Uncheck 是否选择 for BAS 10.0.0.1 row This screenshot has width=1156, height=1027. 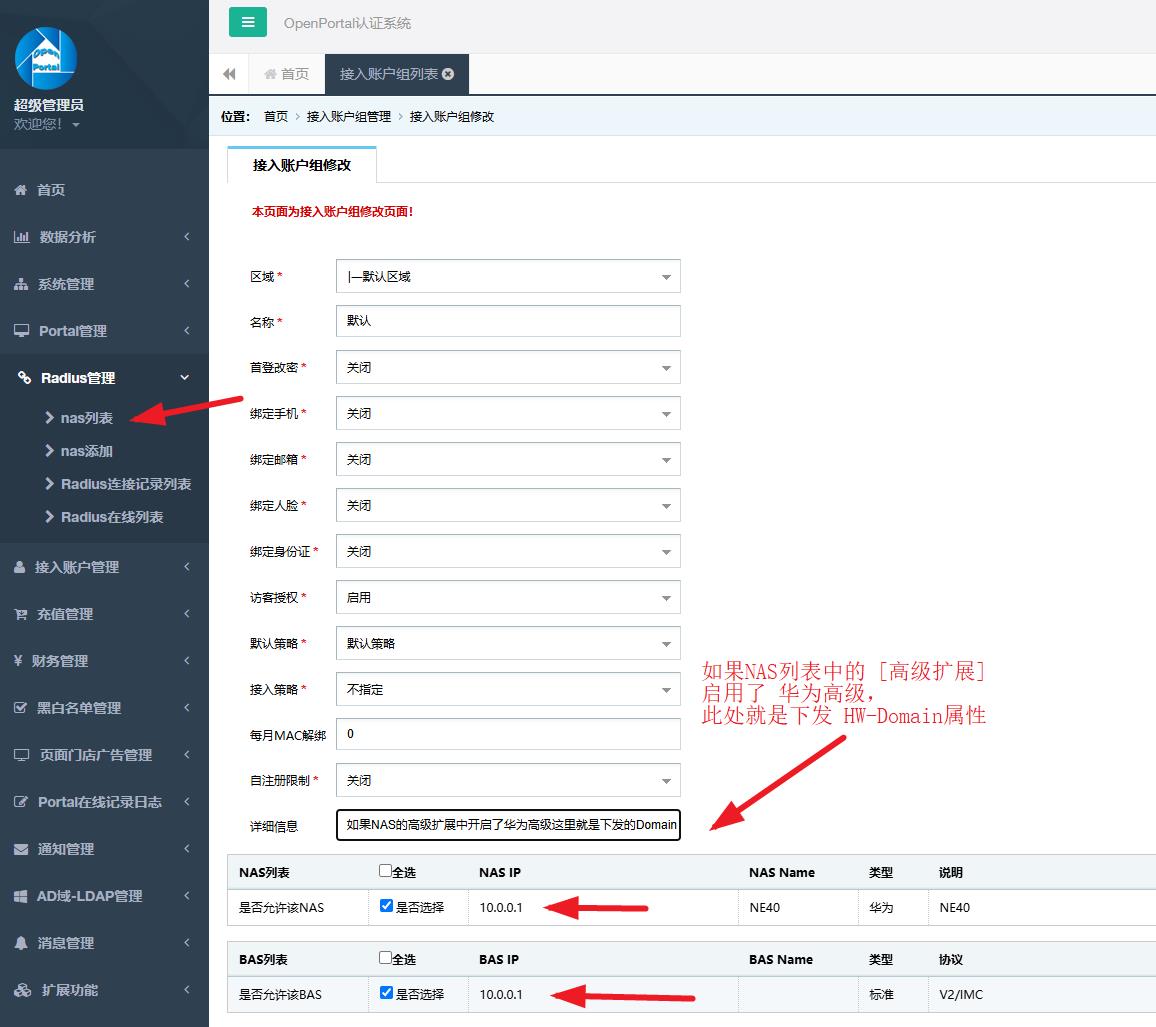386,992
